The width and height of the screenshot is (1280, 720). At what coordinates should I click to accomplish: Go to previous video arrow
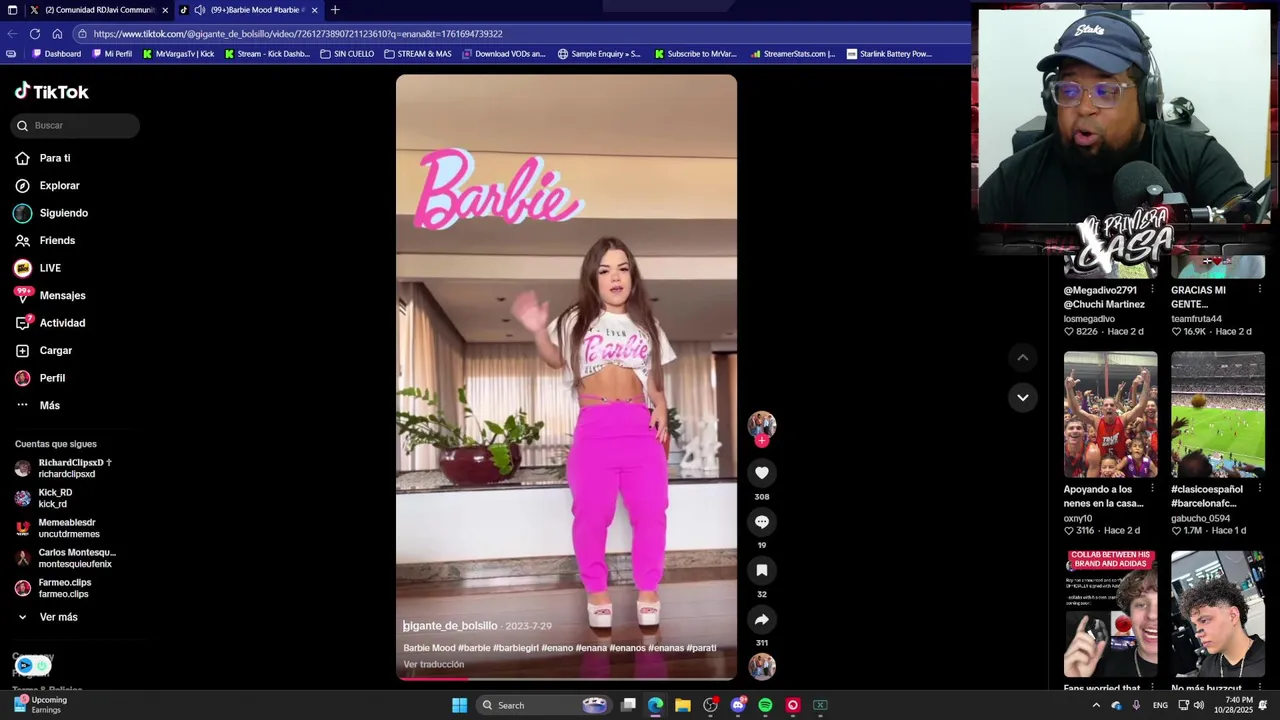1022,357
